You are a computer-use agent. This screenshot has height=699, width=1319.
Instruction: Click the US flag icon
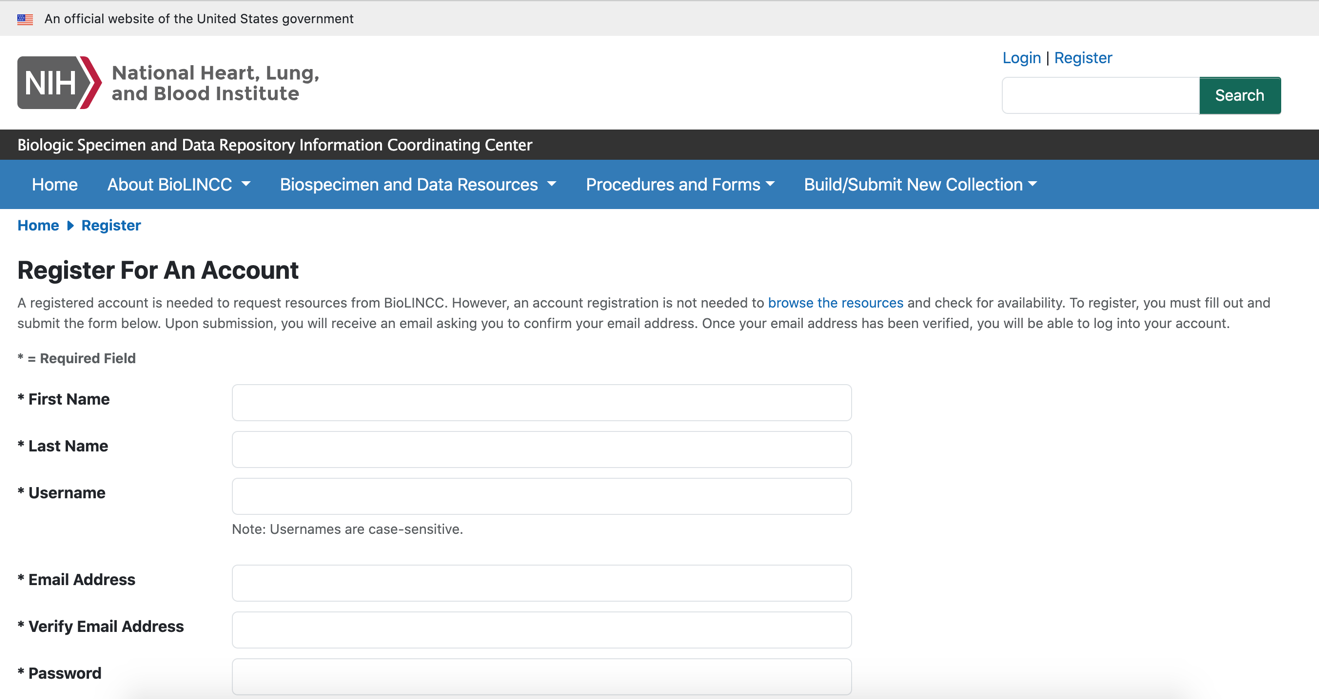25,19
